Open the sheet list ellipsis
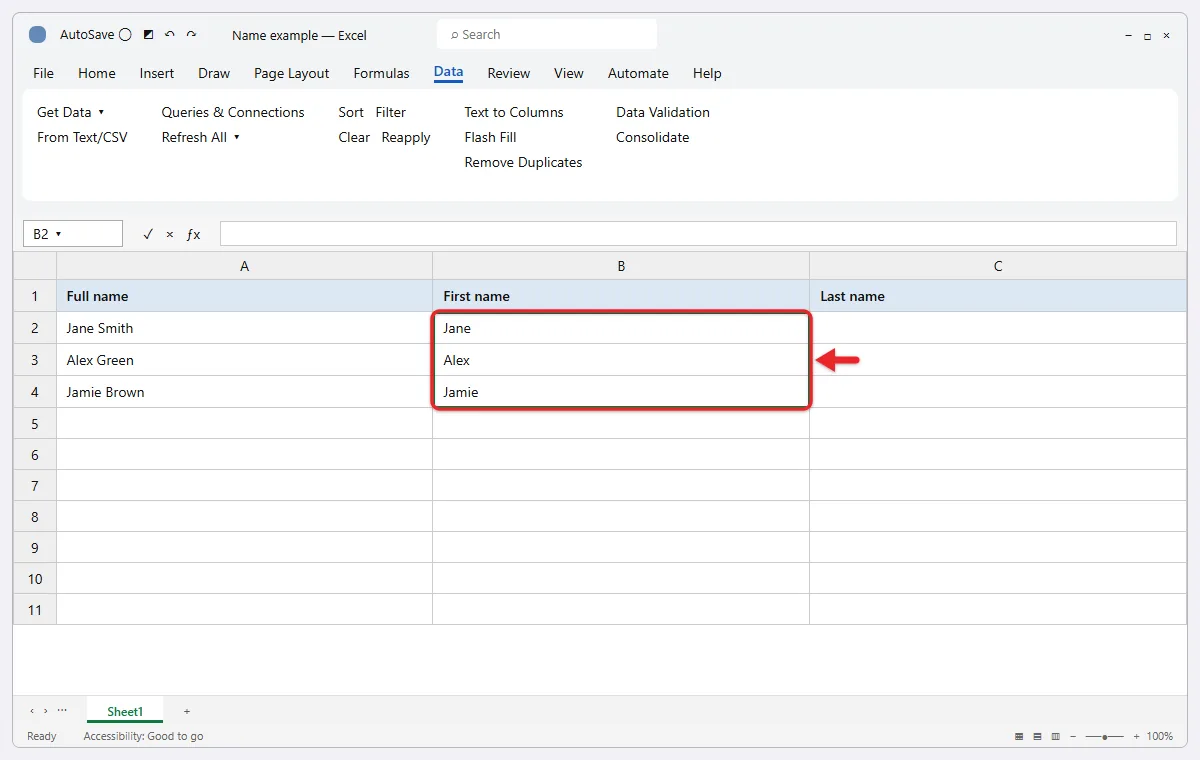 (62, 710)
